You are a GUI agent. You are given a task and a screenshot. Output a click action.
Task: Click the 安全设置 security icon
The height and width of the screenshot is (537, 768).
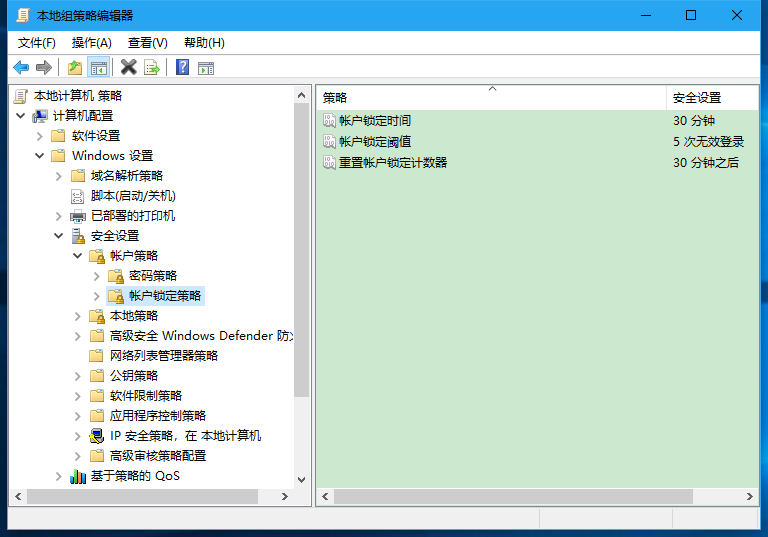(78, 236)
